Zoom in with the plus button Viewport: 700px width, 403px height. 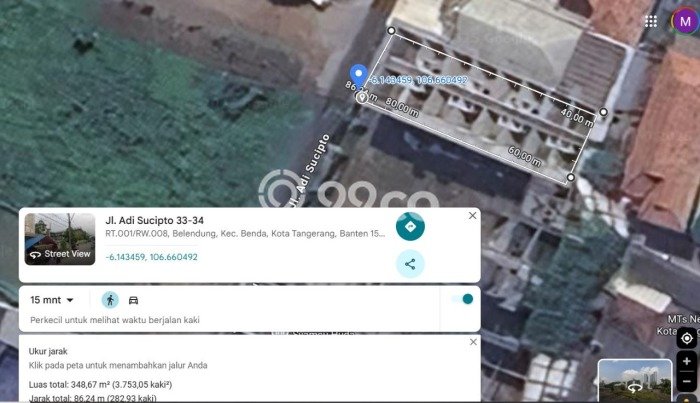tap(687, 361)
